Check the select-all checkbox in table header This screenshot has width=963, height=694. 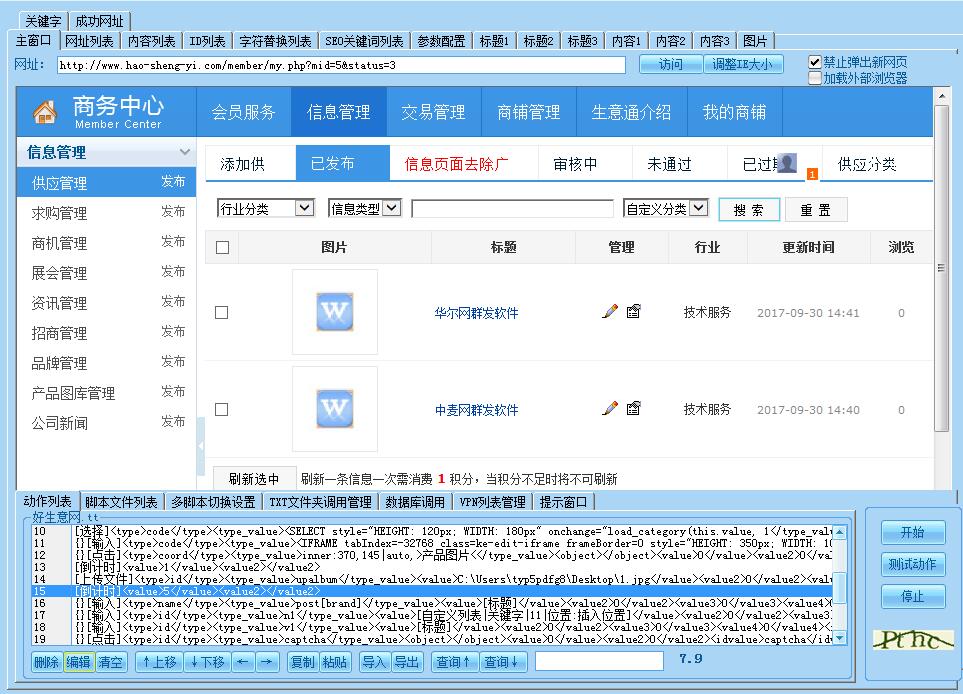point(222,248)
